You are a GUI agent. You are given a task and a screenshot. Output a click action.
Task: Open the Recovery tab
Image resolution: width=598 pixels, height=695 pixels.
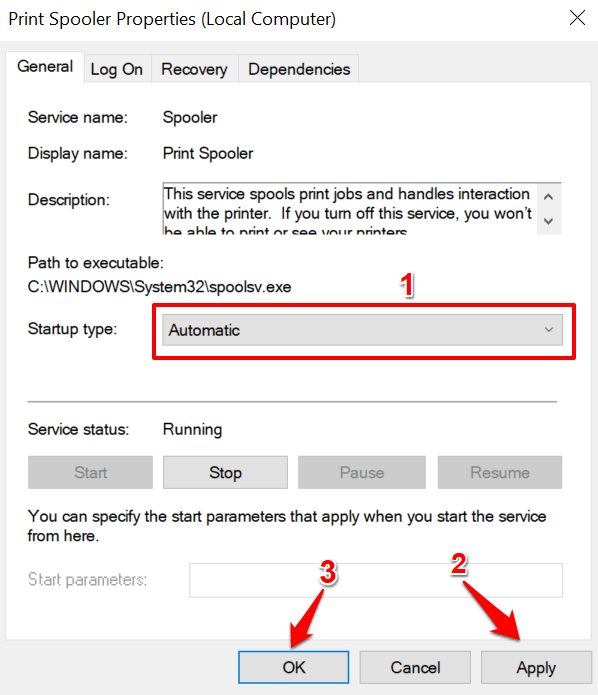(195, 69)
